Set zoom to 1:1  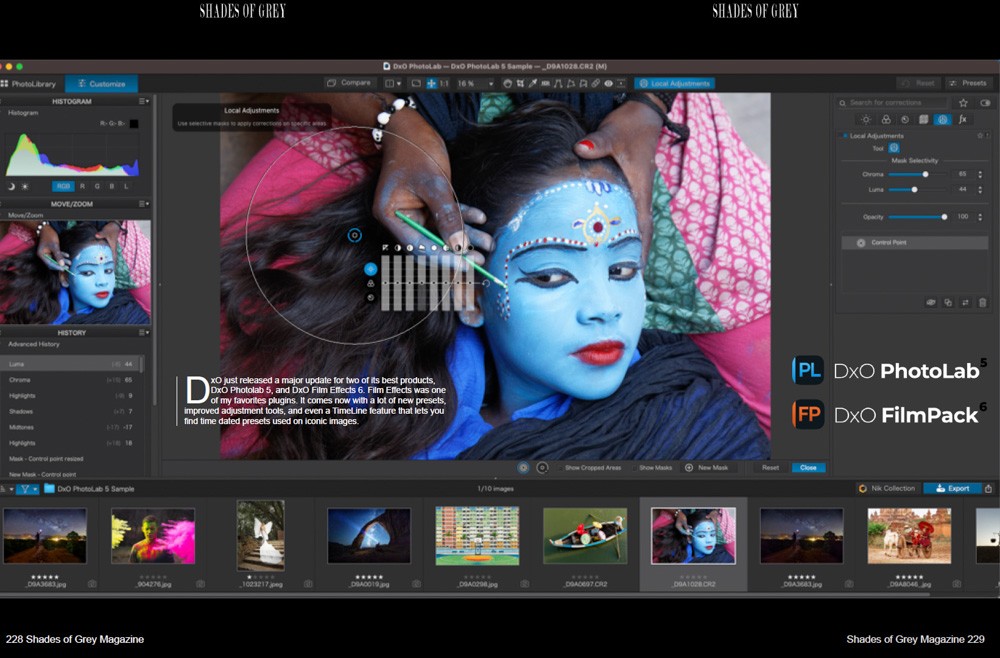point(444,84)
